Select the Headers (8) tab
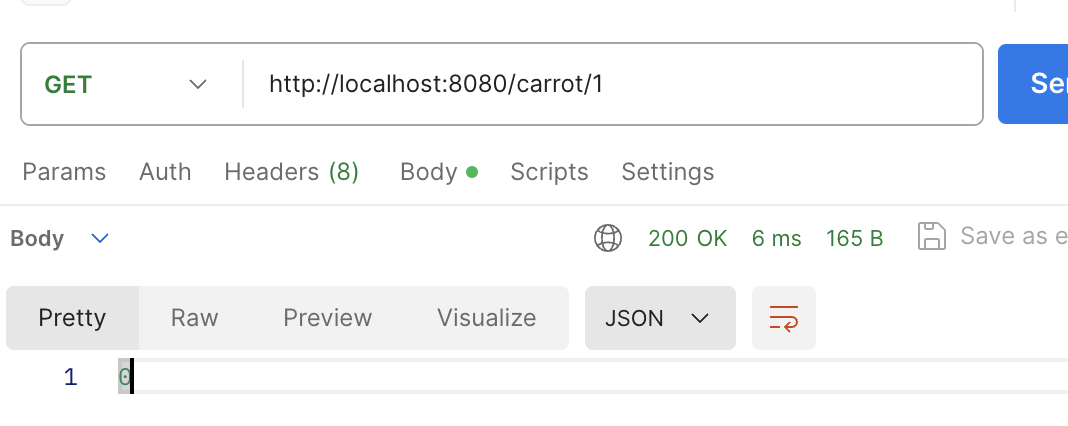Image resolution: width=1068 pixels, height=426 pixels. [x=292, y=172]
